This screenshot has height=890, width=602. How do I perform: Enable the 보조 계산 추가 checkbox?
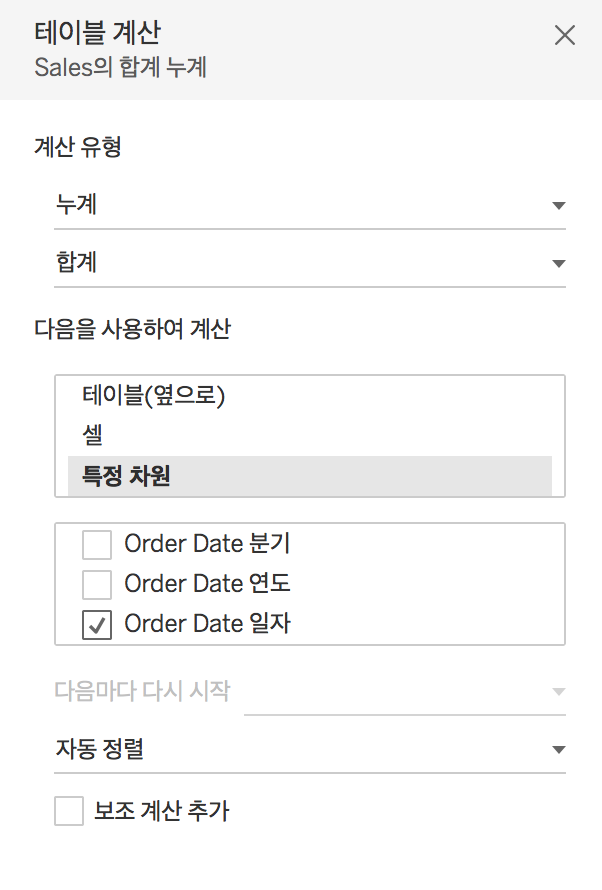click(x=69, y=811)
